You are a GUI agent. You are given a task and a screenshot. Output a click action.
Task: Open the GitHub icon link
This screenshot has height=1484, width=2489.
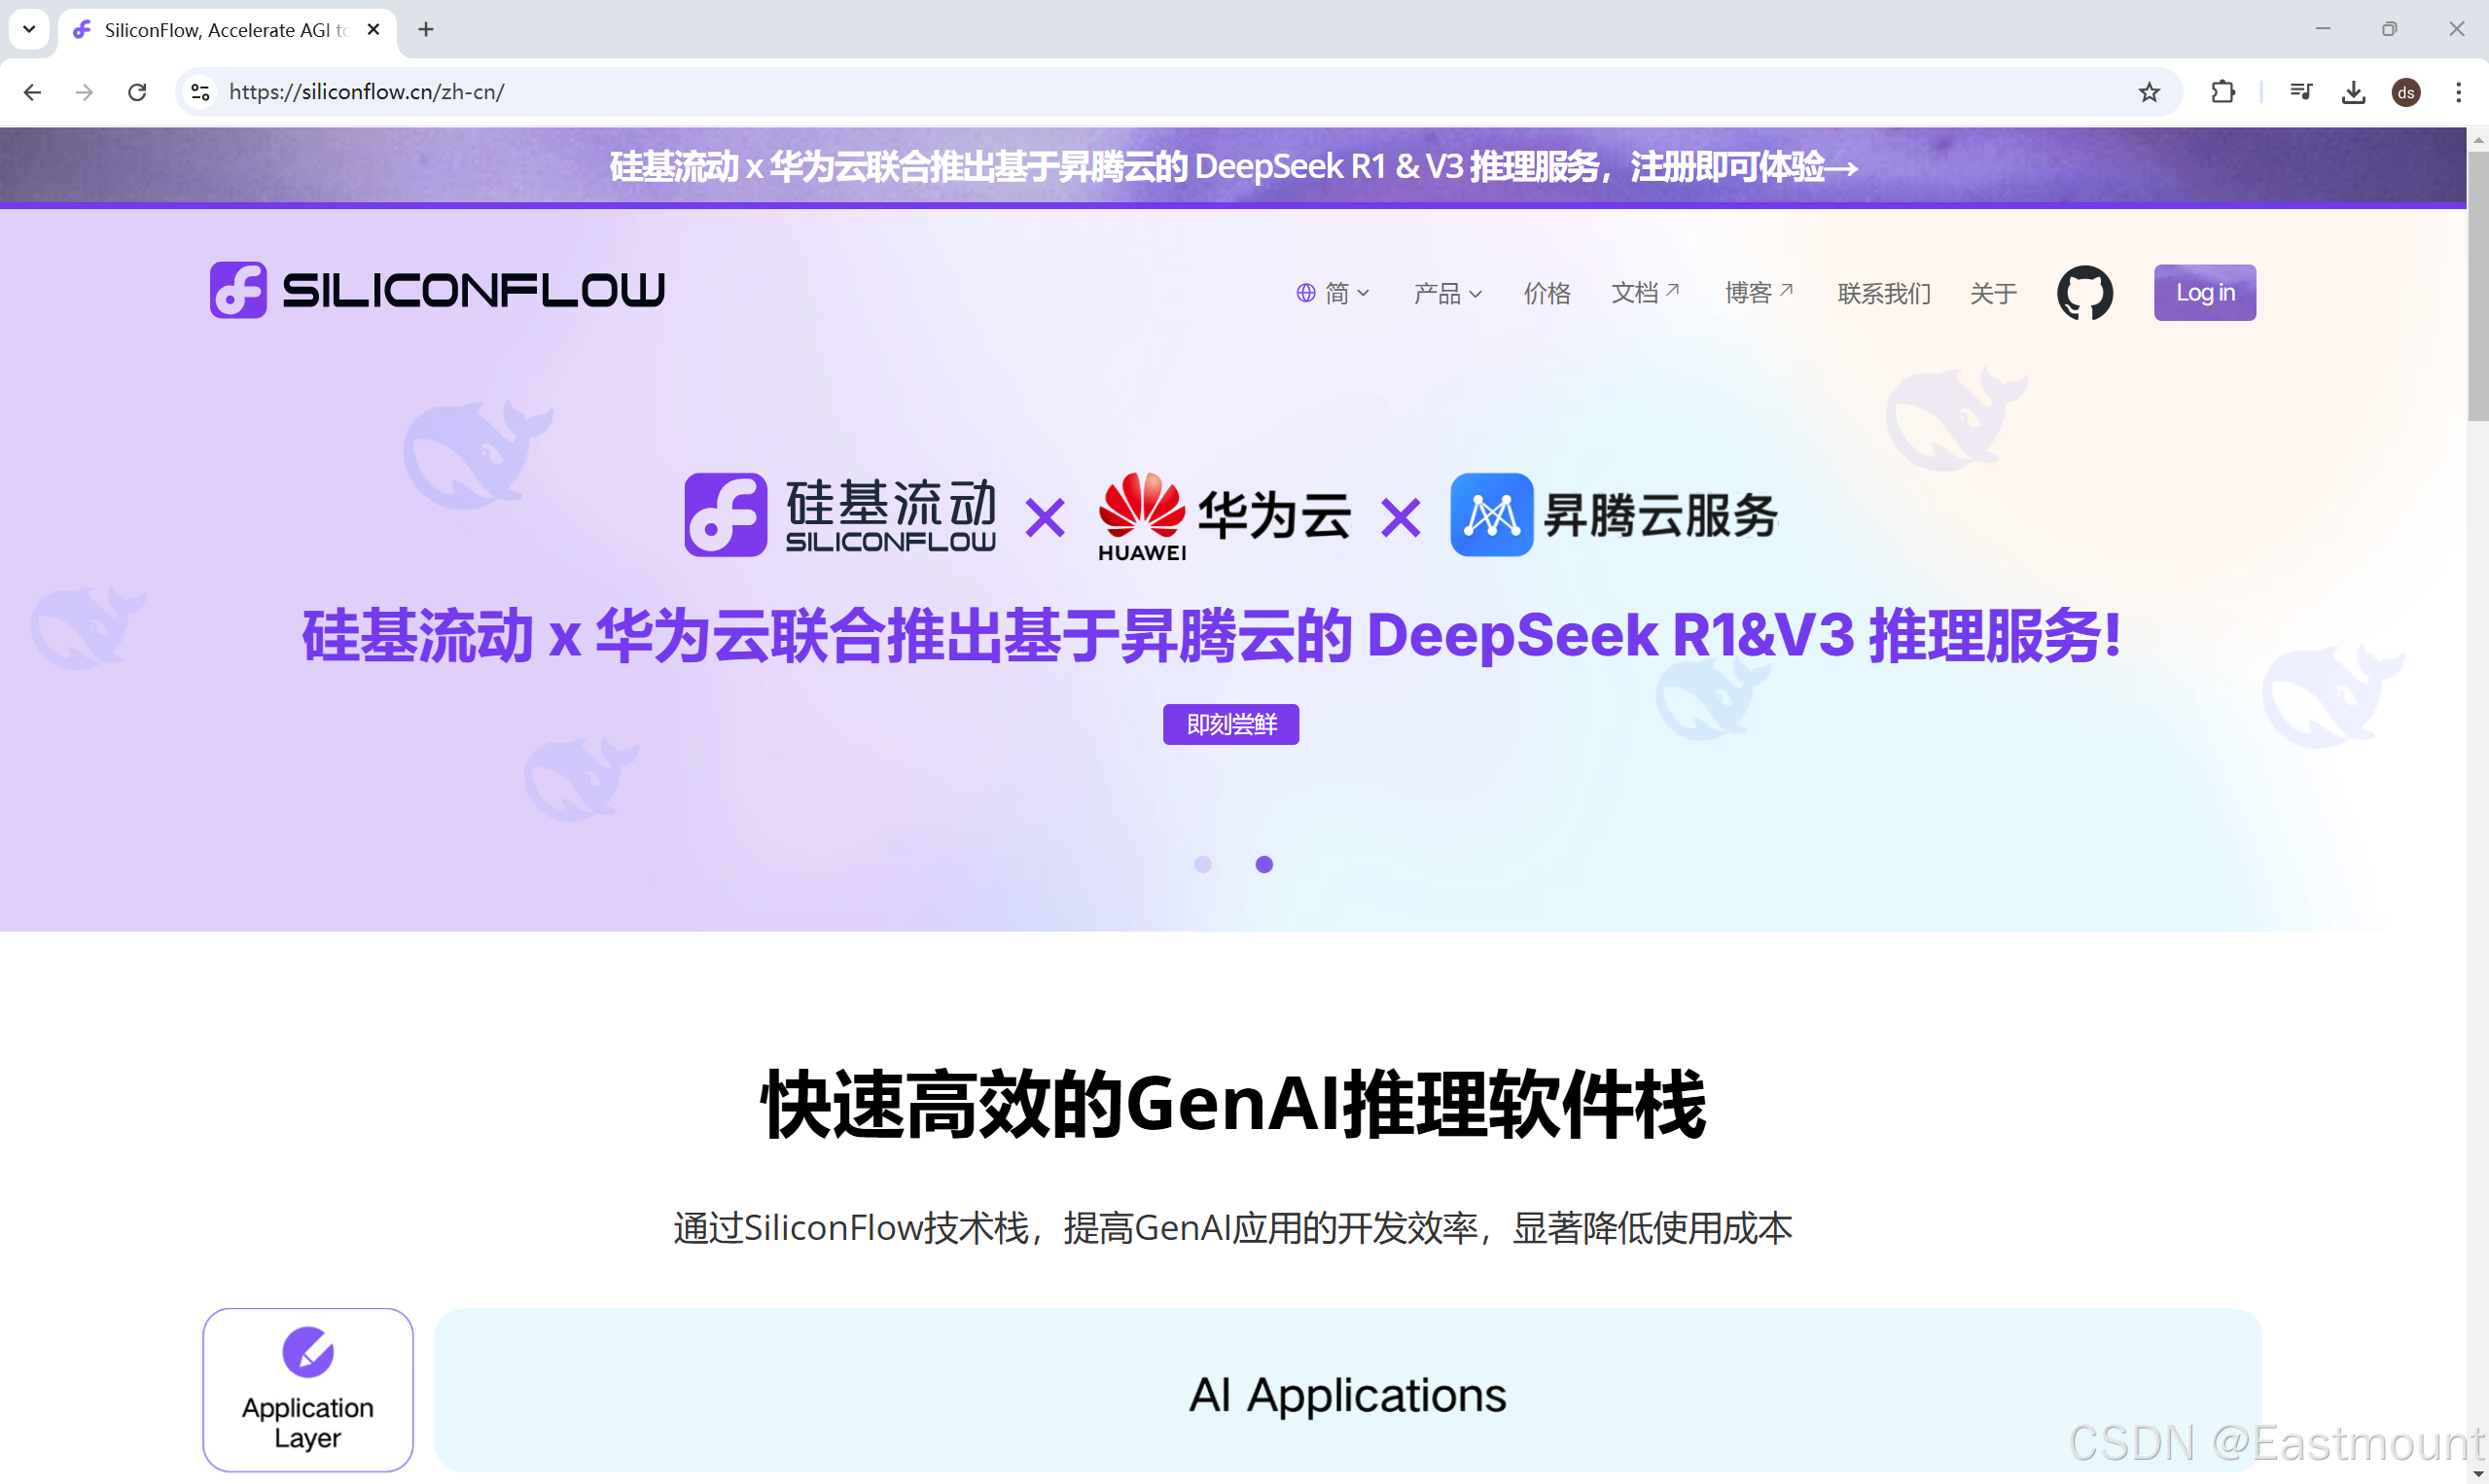coord(2084,292)
